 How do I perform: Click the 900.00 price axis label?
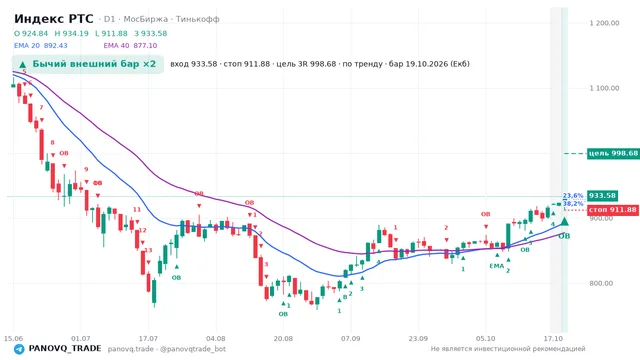click(x=601, y=219)
